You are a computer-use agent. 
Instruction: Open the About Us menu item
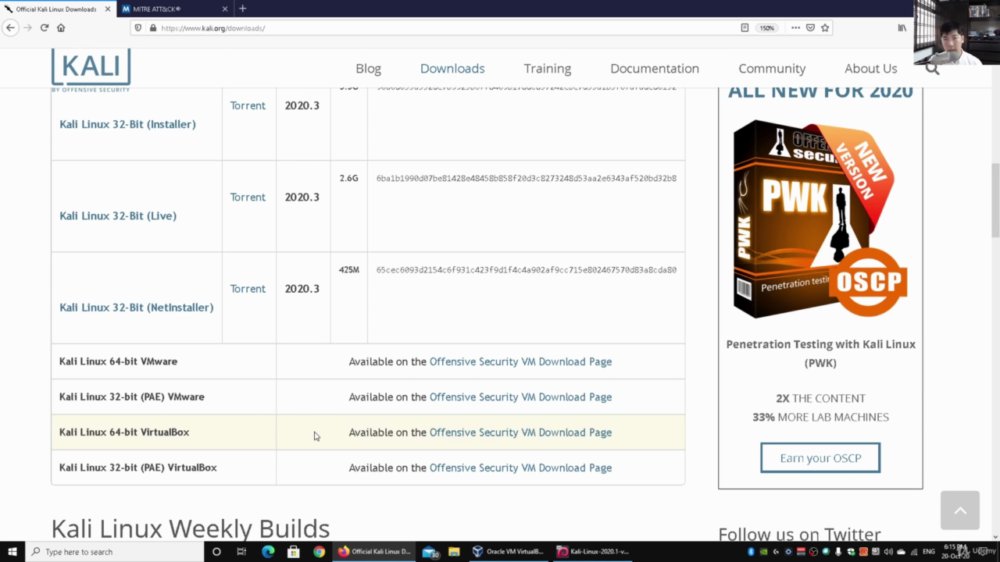click(x=871, y=68)
